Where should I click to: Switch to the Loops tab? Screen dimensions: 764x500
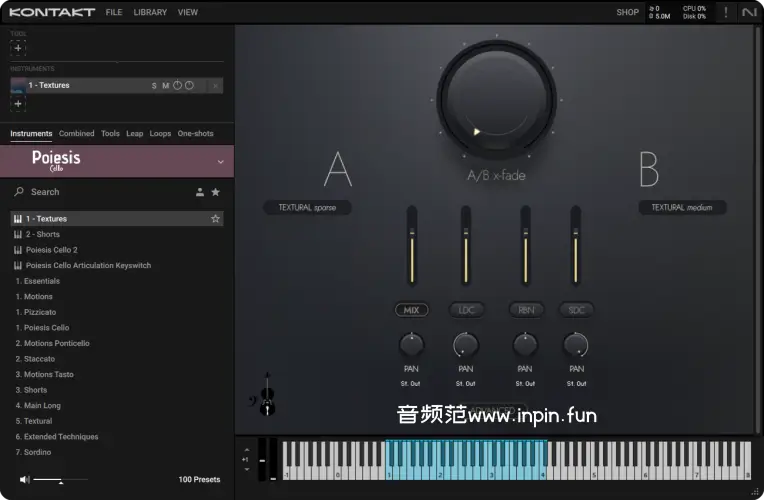pos(160,133)
